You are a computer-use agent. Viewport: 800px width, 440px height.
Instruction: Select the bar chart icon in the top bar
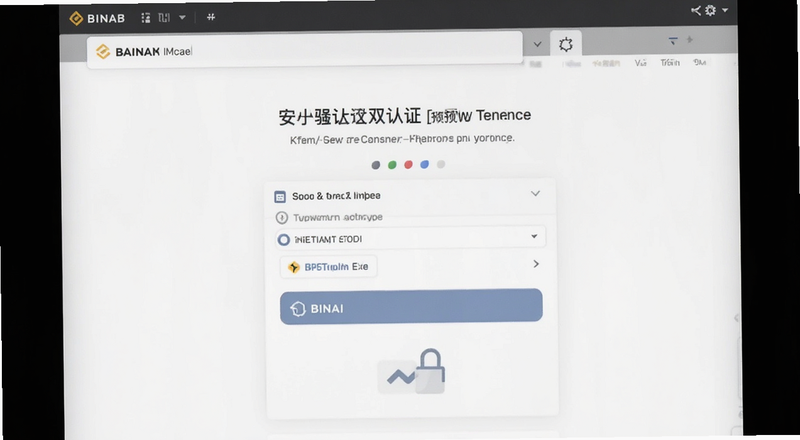(164, 18)
